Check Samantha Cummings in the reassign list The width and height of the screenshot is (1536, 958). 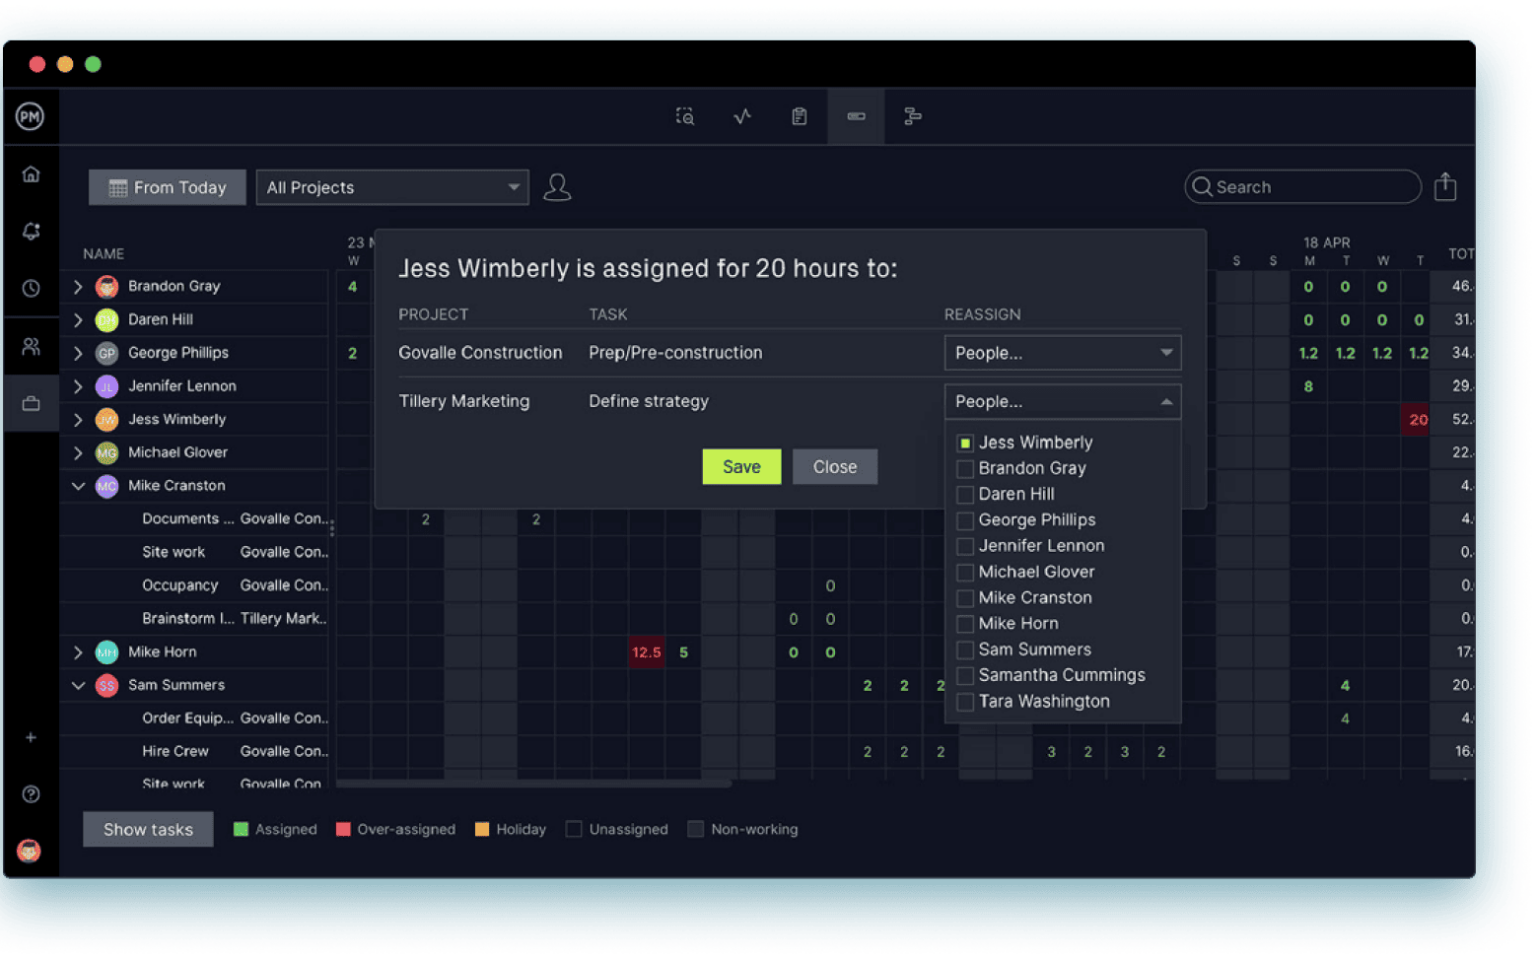(965, 675)
